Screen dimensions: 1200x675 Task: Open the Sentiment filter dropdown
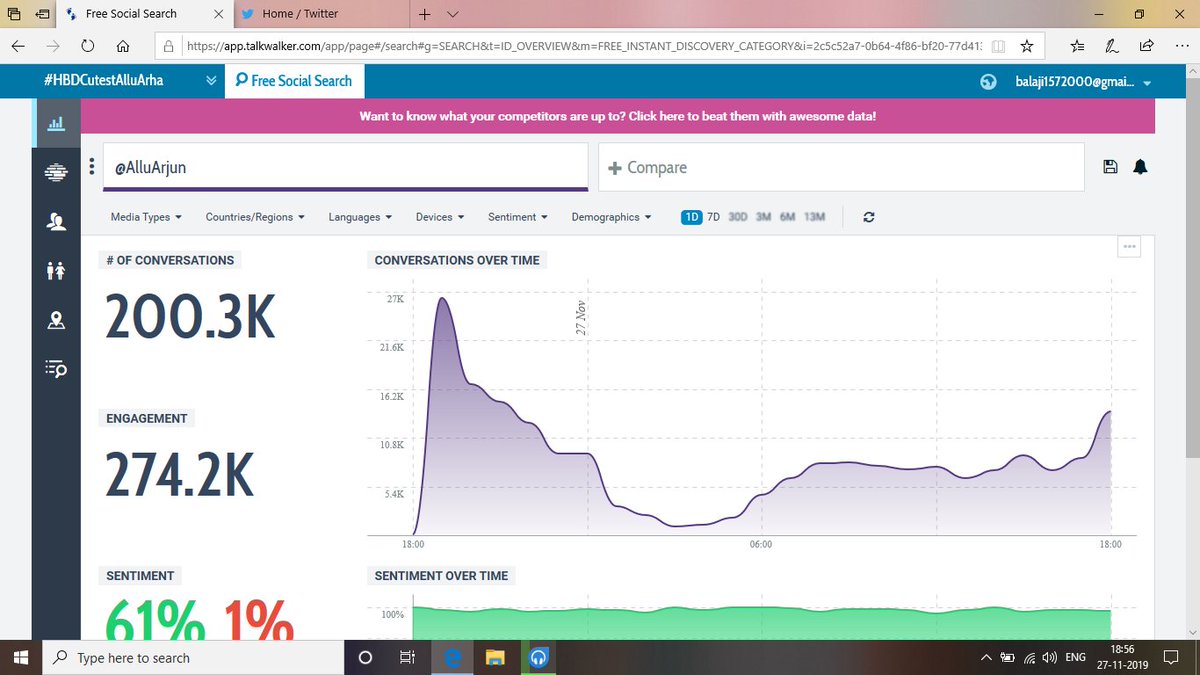tap(516, 216)
